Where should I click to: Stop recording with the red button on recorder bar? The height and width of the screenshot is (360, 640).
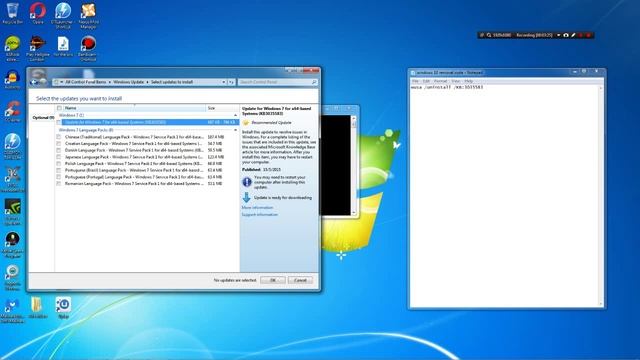pos(589,35)
